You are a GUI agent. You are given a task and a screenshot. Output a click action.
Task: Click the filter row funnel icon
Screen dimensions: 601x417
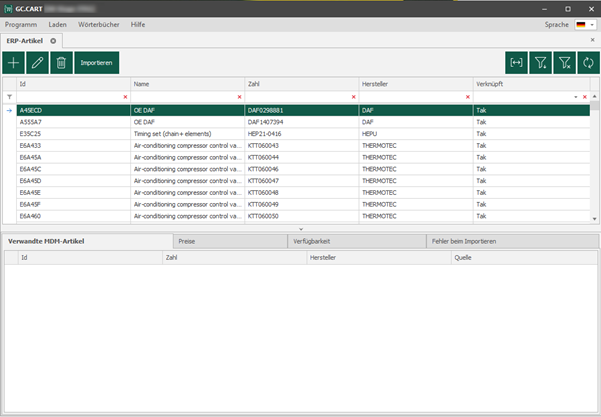[10, 97]
